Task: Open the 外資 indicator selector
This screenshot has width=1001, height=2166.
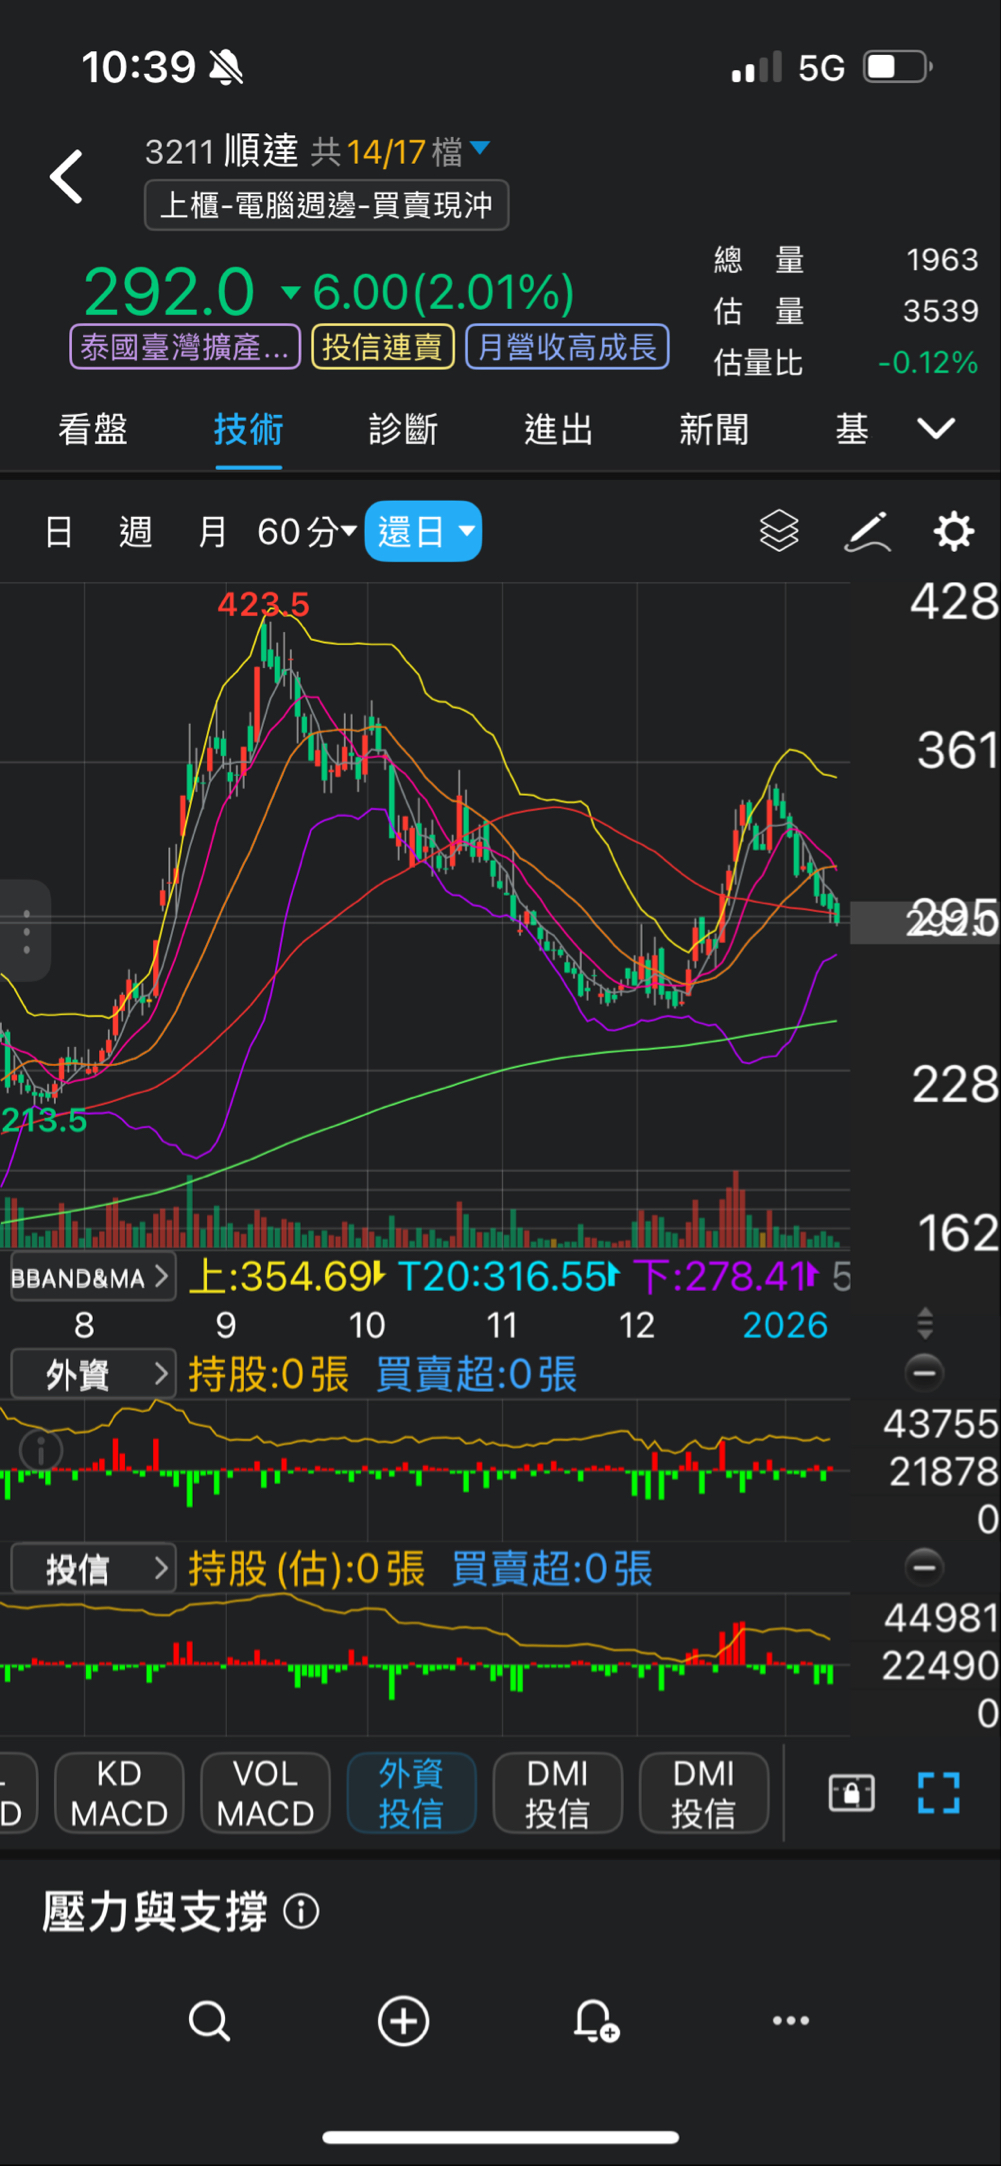Action: [92, 1374]
